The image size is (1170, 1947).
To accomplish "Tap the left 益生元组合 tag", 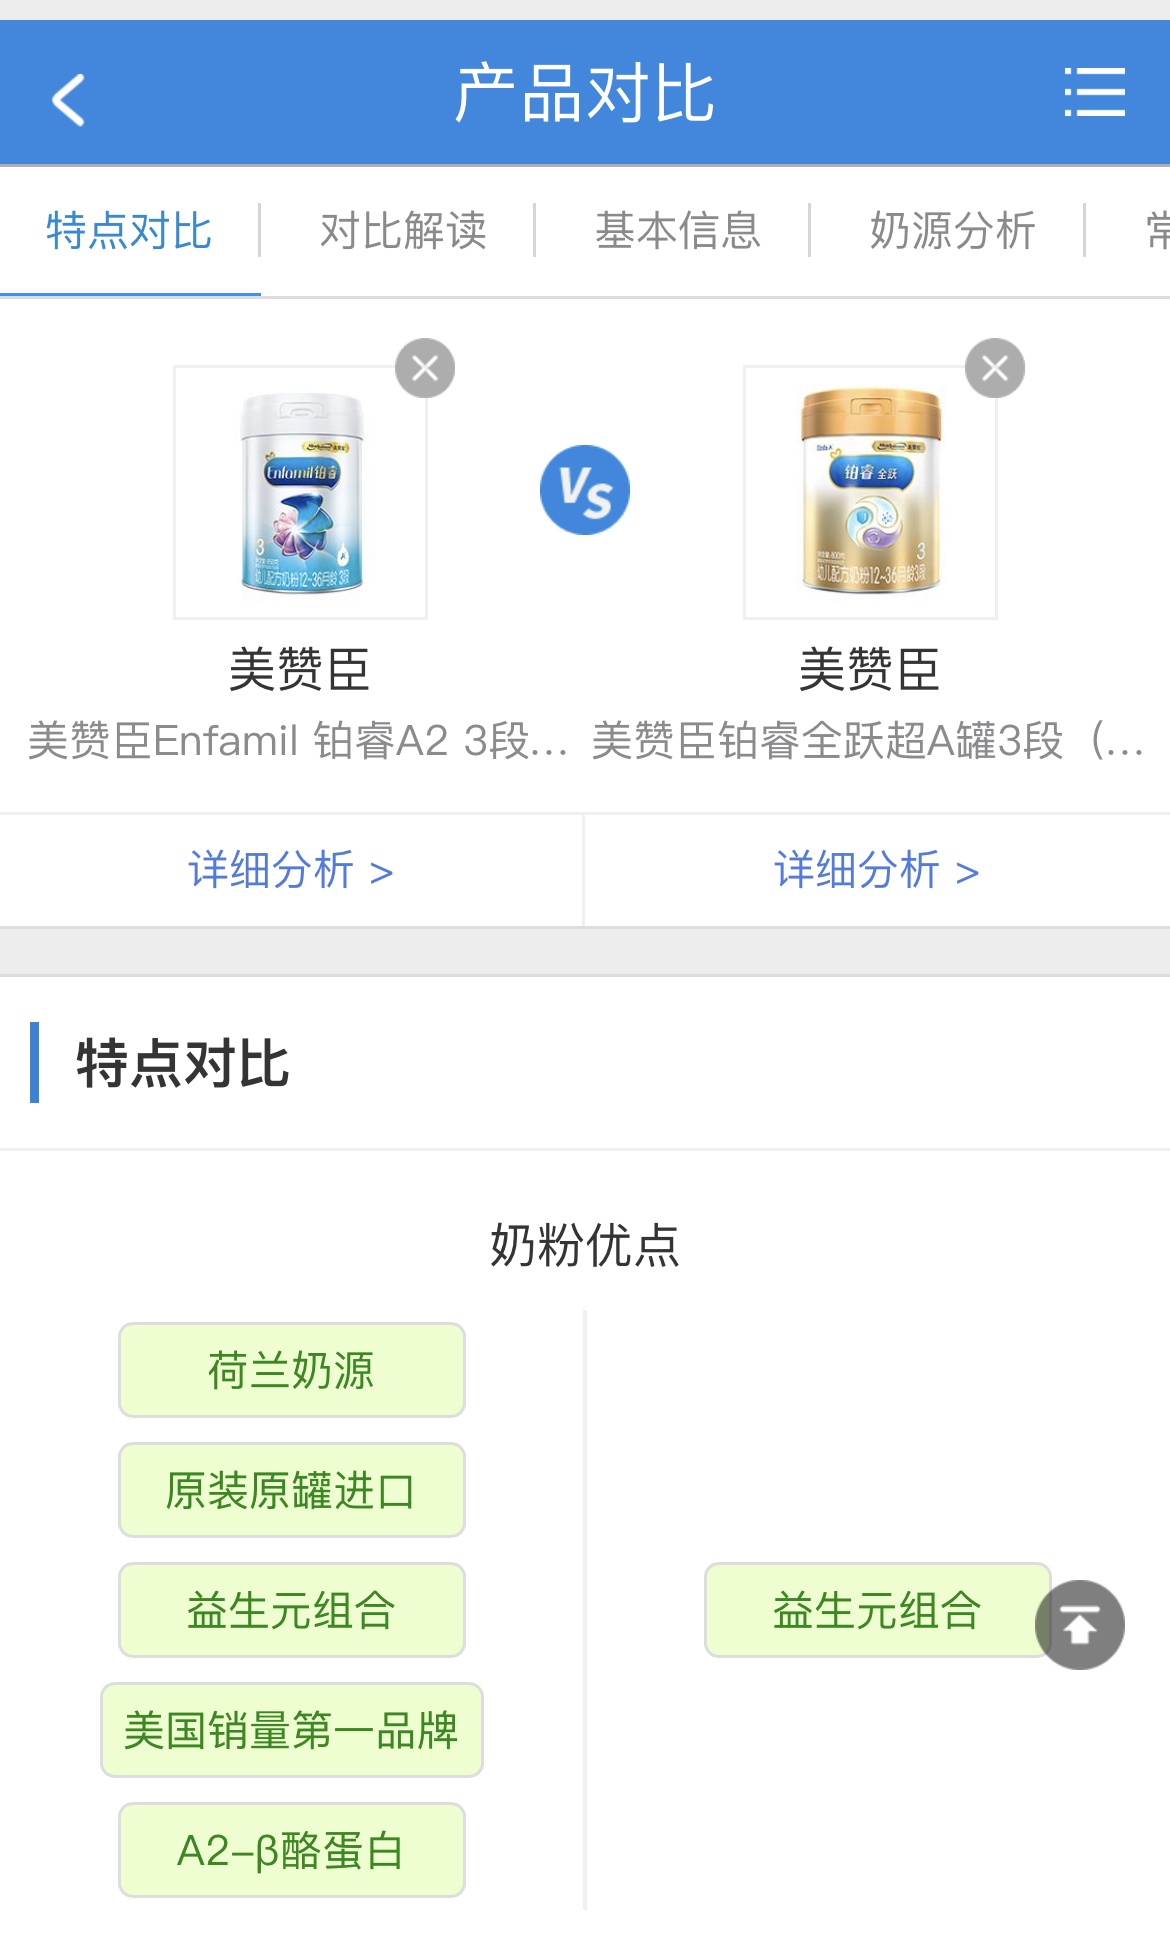I will tap(291, 1610).
